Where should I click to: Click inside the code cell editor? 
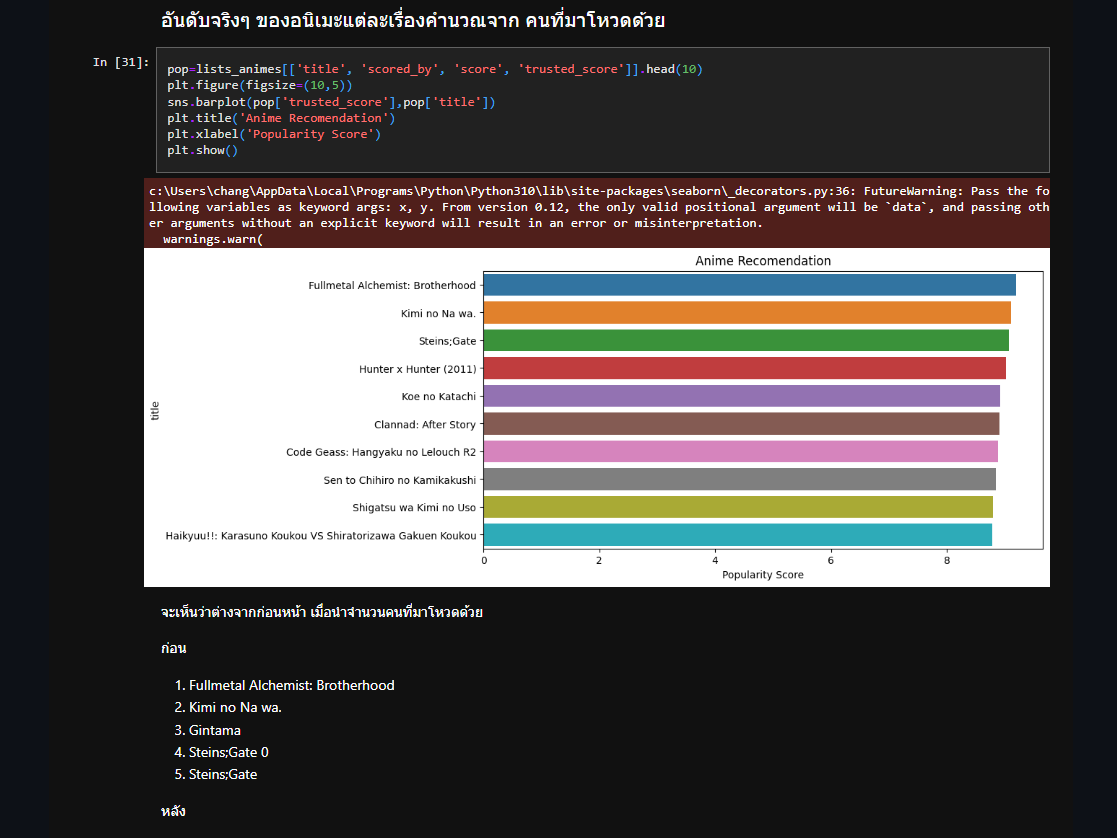603,110
